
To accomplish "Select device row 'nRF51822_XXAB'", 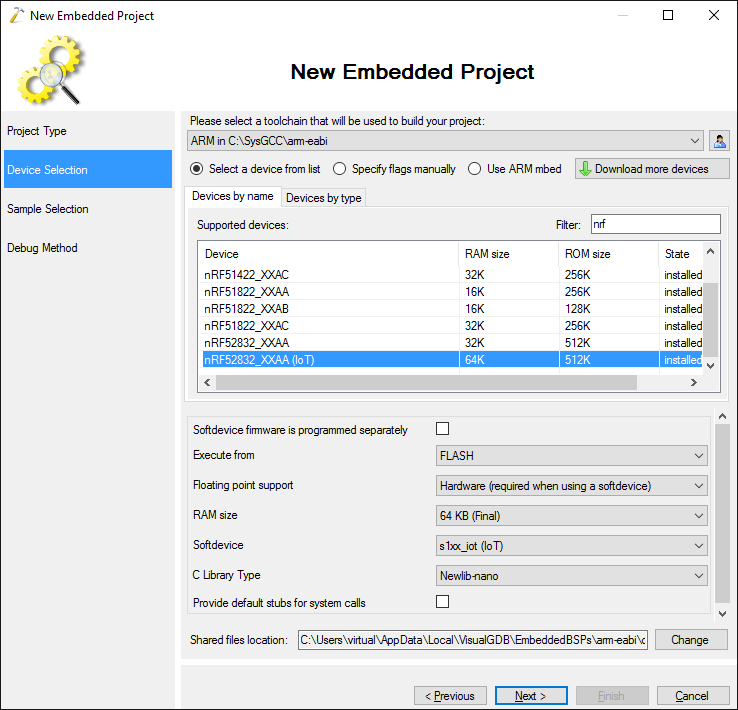I will (x=452, y=309).
